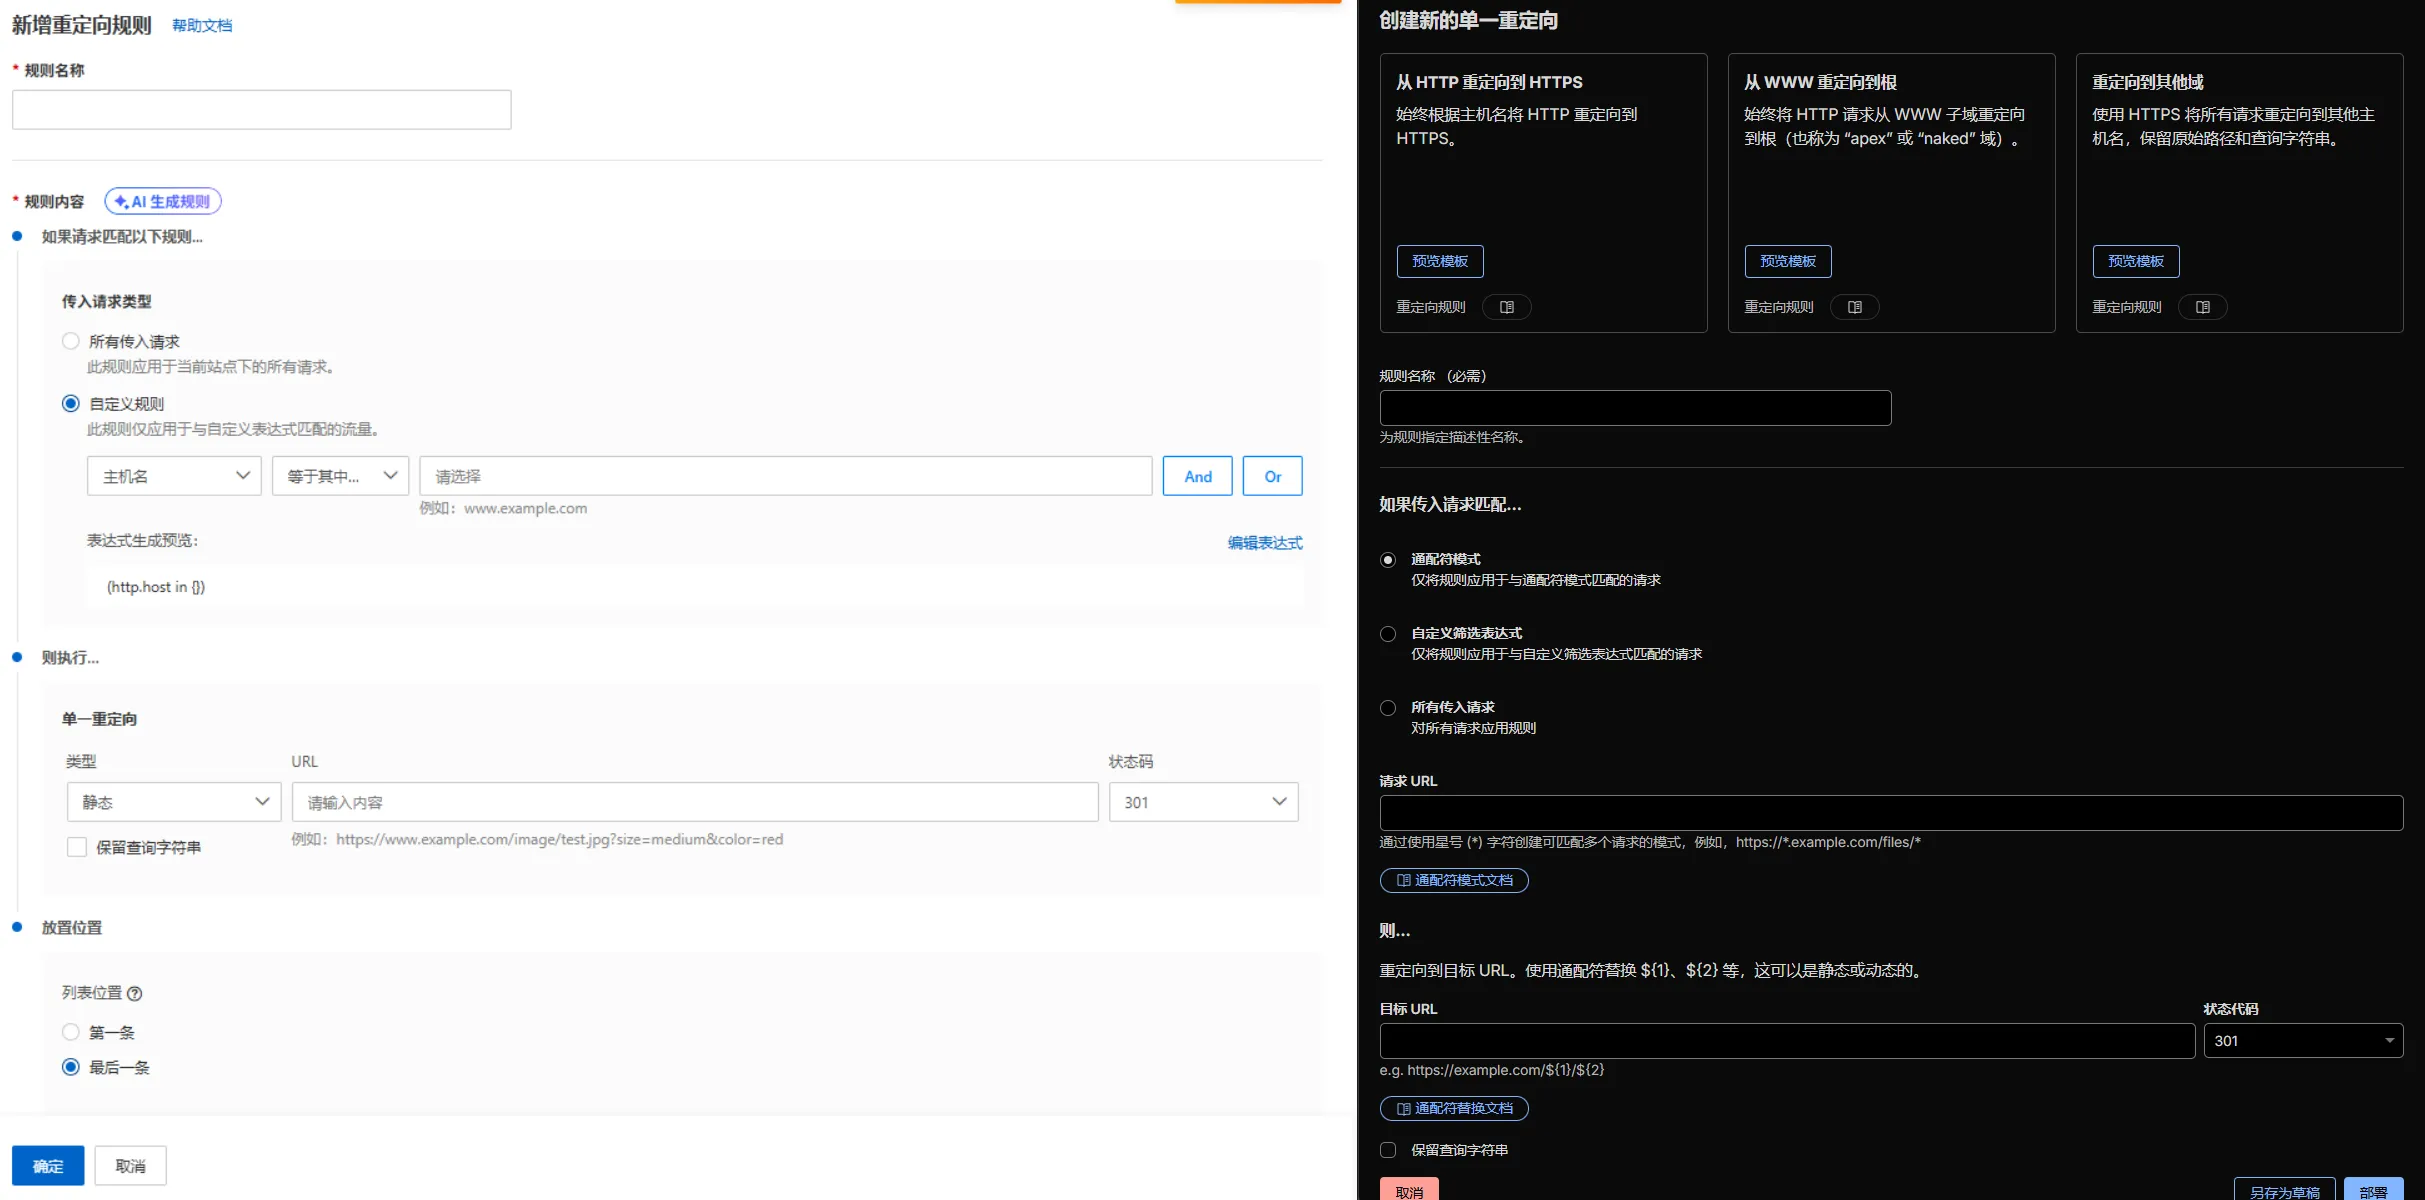
Task: Tick 保留查询字符串 checkbox in dark panel
Action: point(1388,1150)
